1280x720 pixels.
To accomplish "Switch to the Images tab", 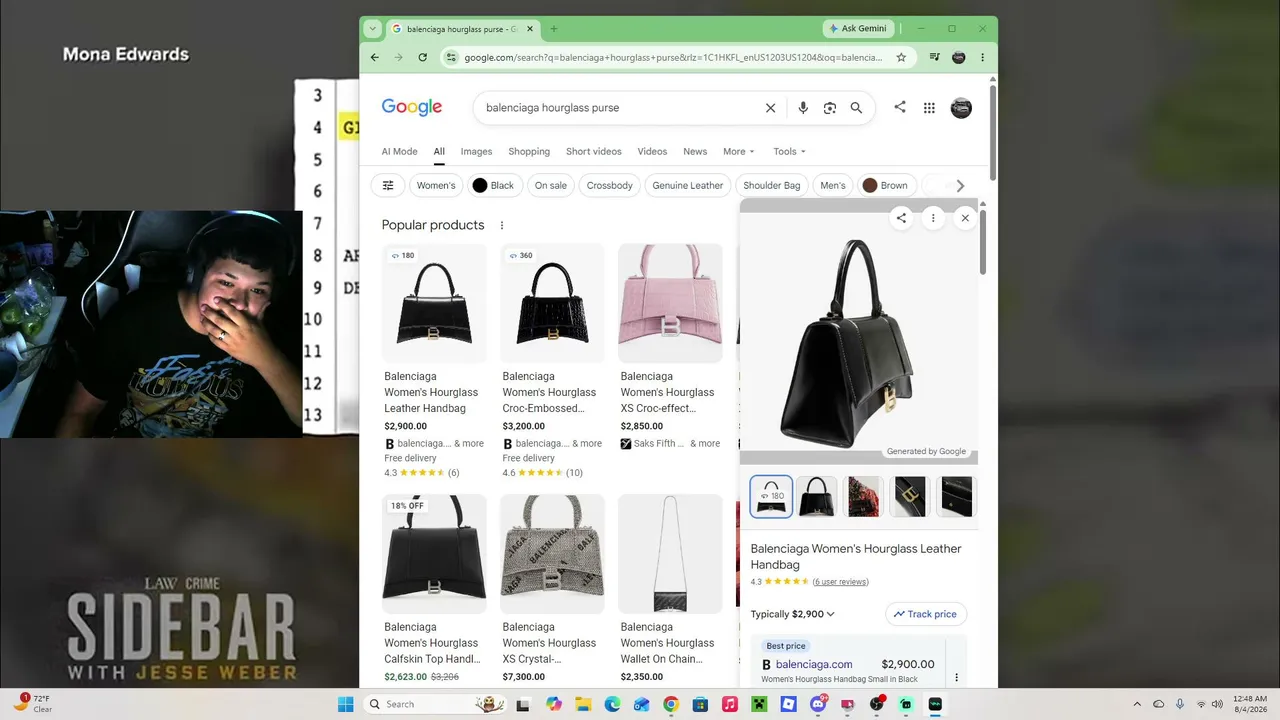I will [476, 152].
